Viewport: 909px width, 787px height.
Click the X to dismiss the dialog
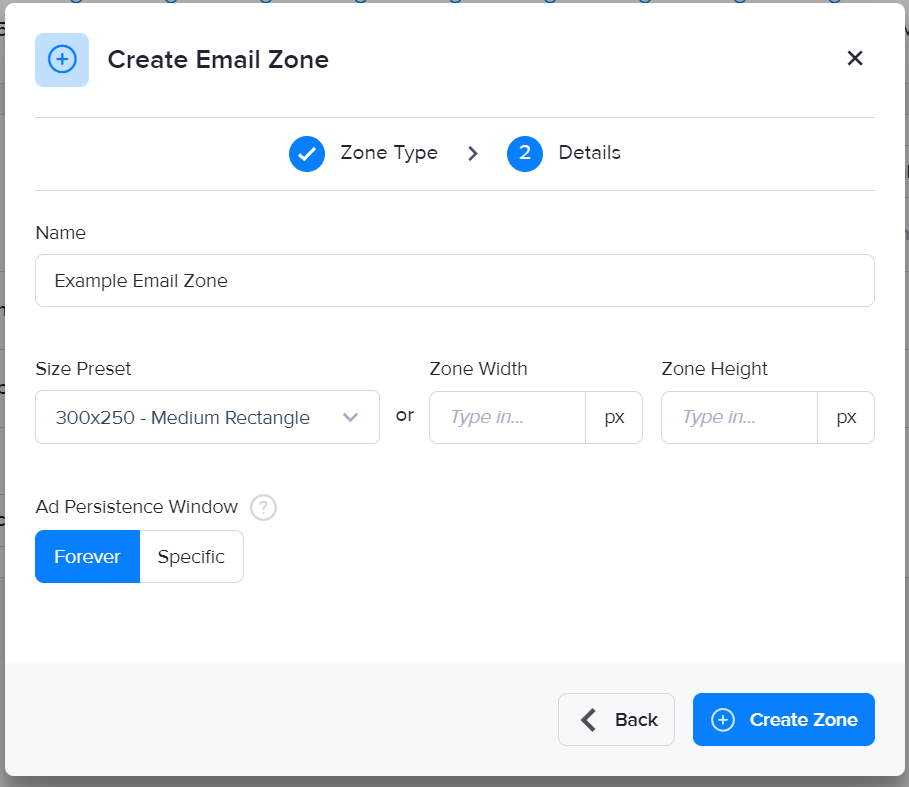855,58
